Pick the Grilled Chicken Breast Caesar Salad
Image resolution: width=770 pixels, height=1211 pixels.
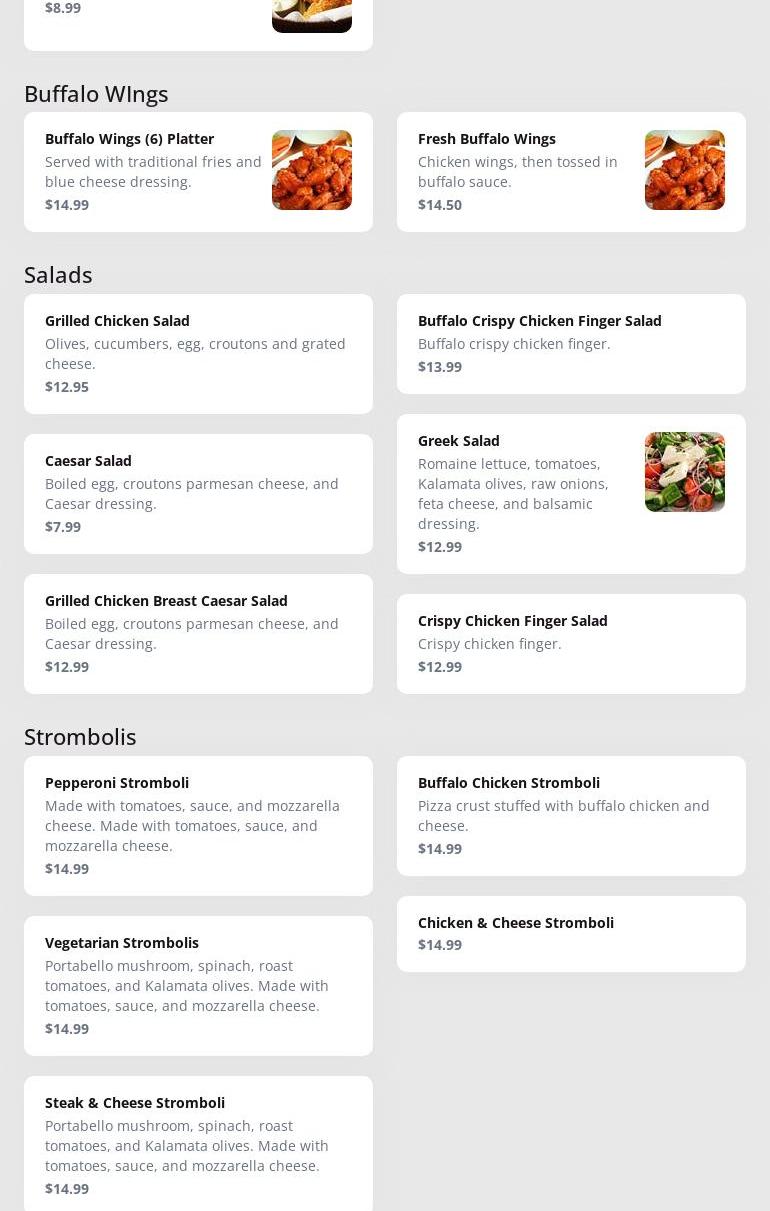click(x=198, y=634)
